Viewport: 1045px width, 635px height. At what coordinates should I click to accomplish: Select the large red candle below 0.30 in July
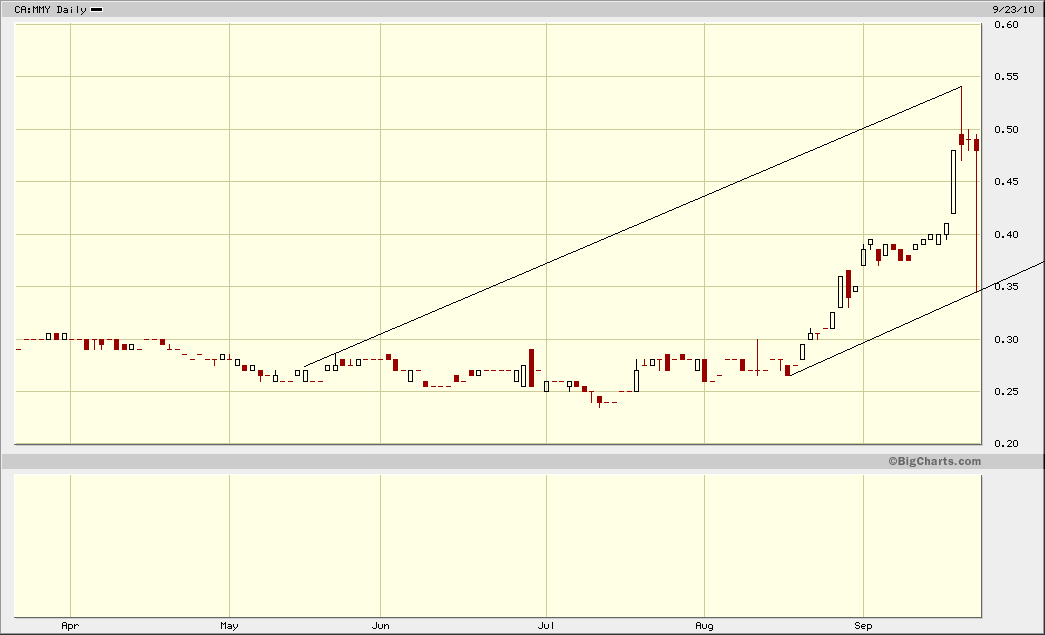(x=530, y=365)
